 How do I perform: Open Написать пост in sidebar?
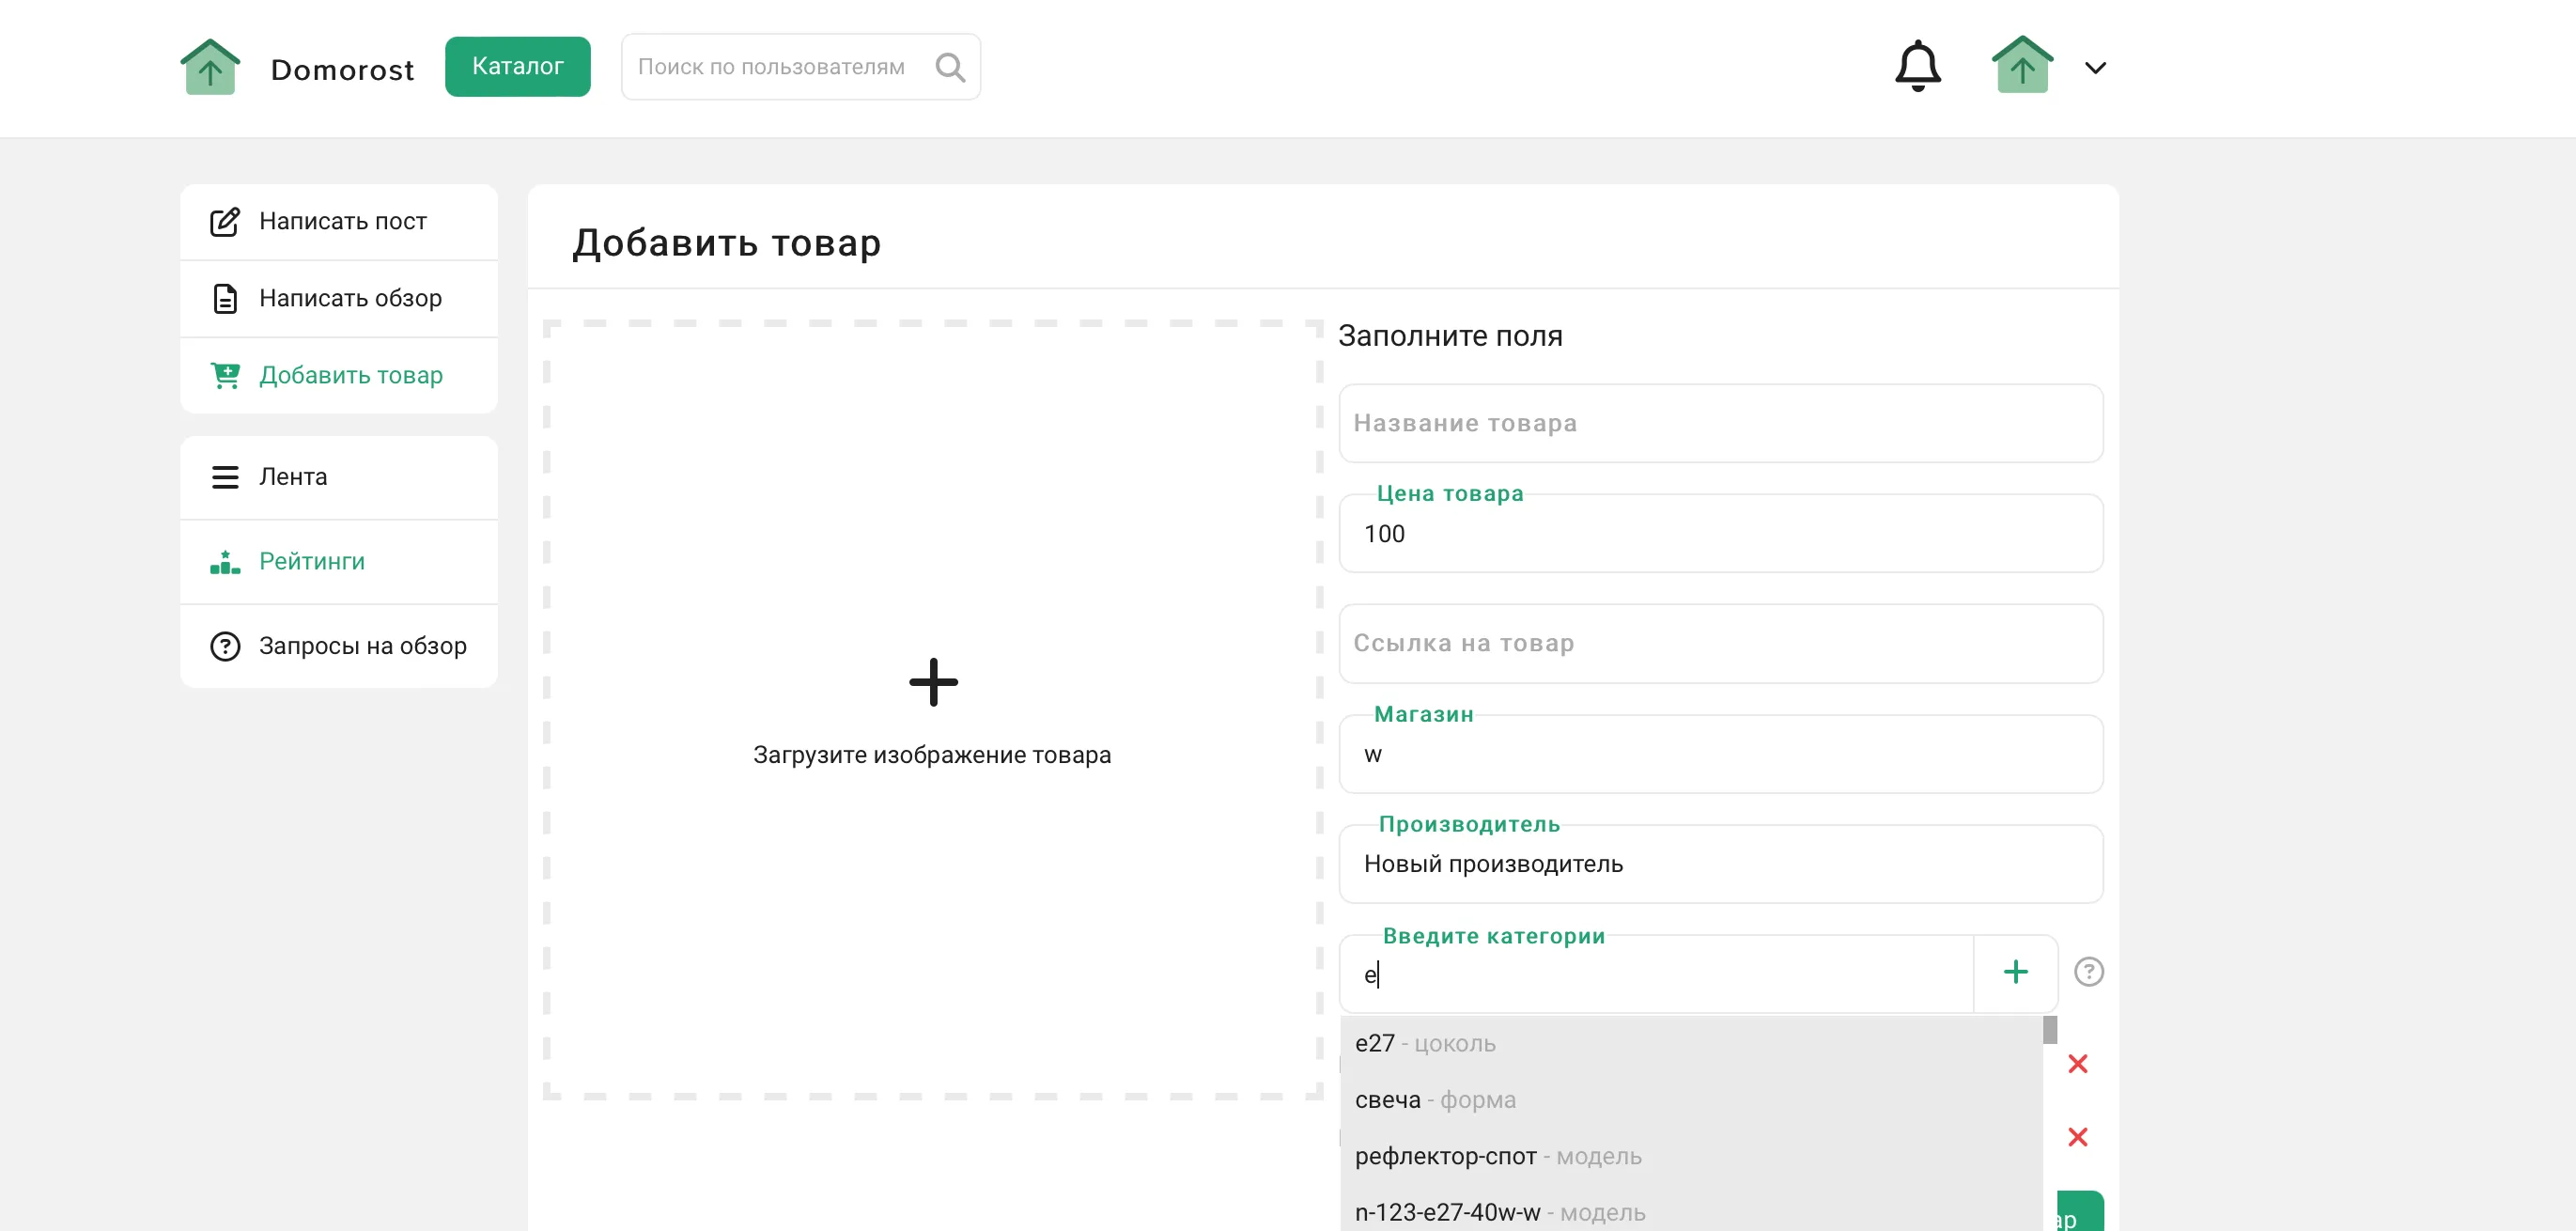click(341, 221)
